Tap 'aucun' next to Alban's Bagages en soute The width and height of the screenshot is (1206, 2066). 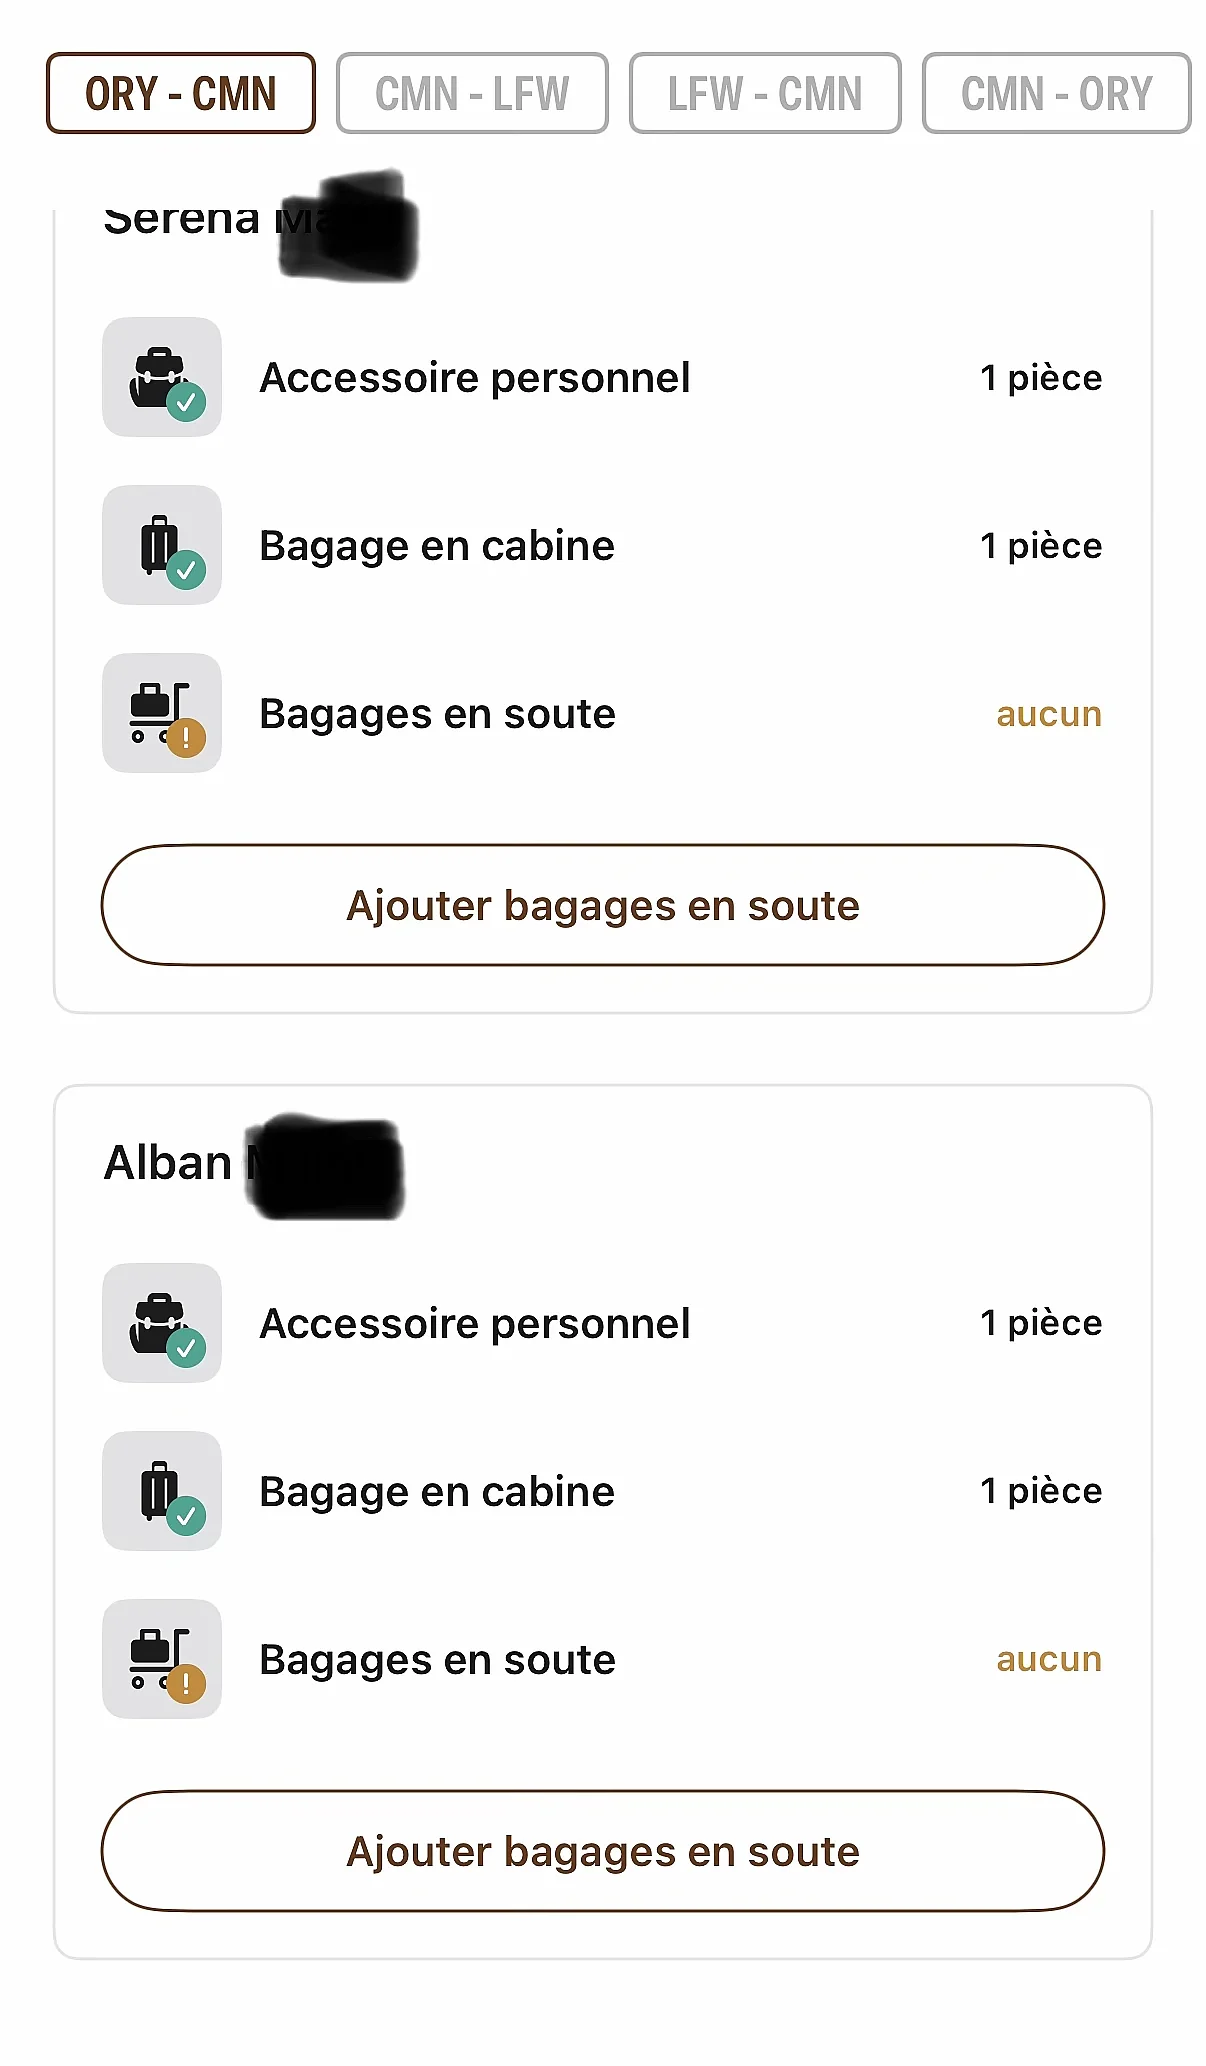(1049, 1659)
